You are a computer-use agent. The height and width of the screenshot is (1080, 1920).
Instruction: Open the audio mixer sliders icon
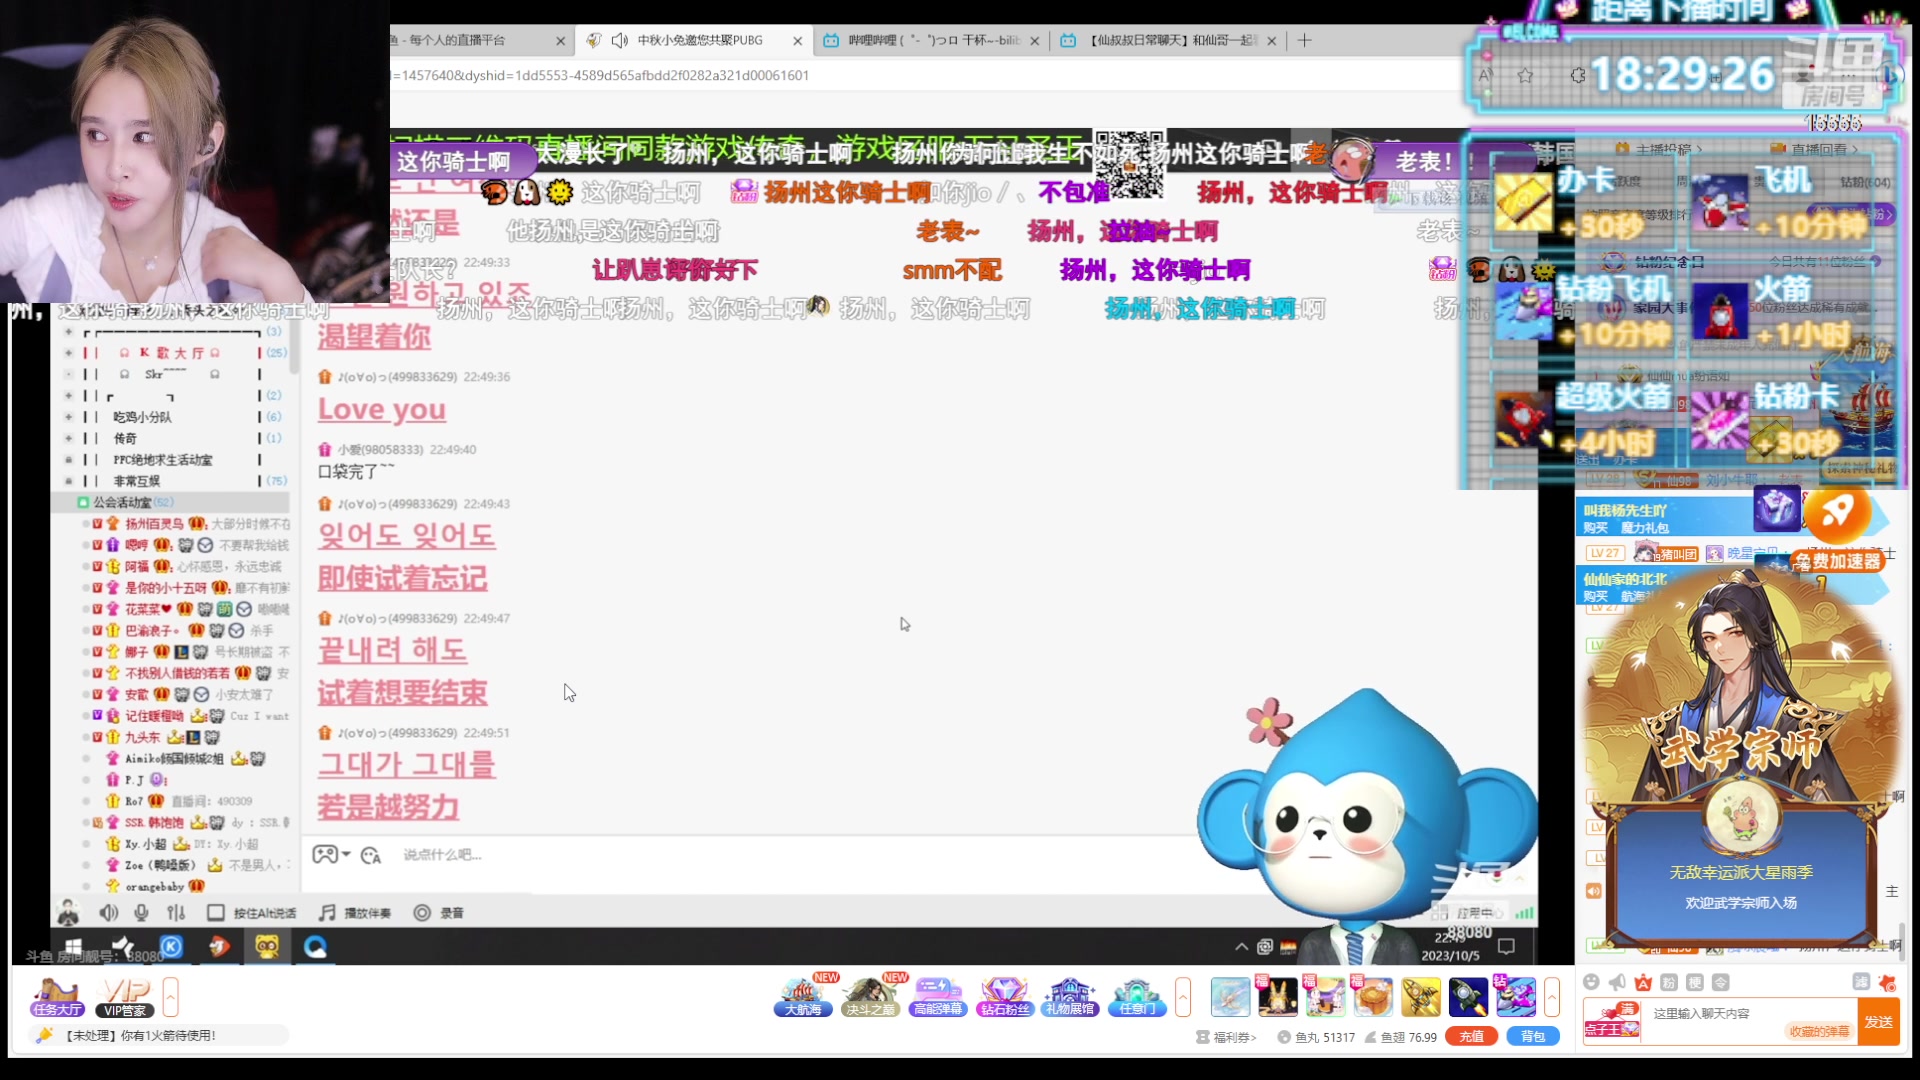click(x=176, y=913)
